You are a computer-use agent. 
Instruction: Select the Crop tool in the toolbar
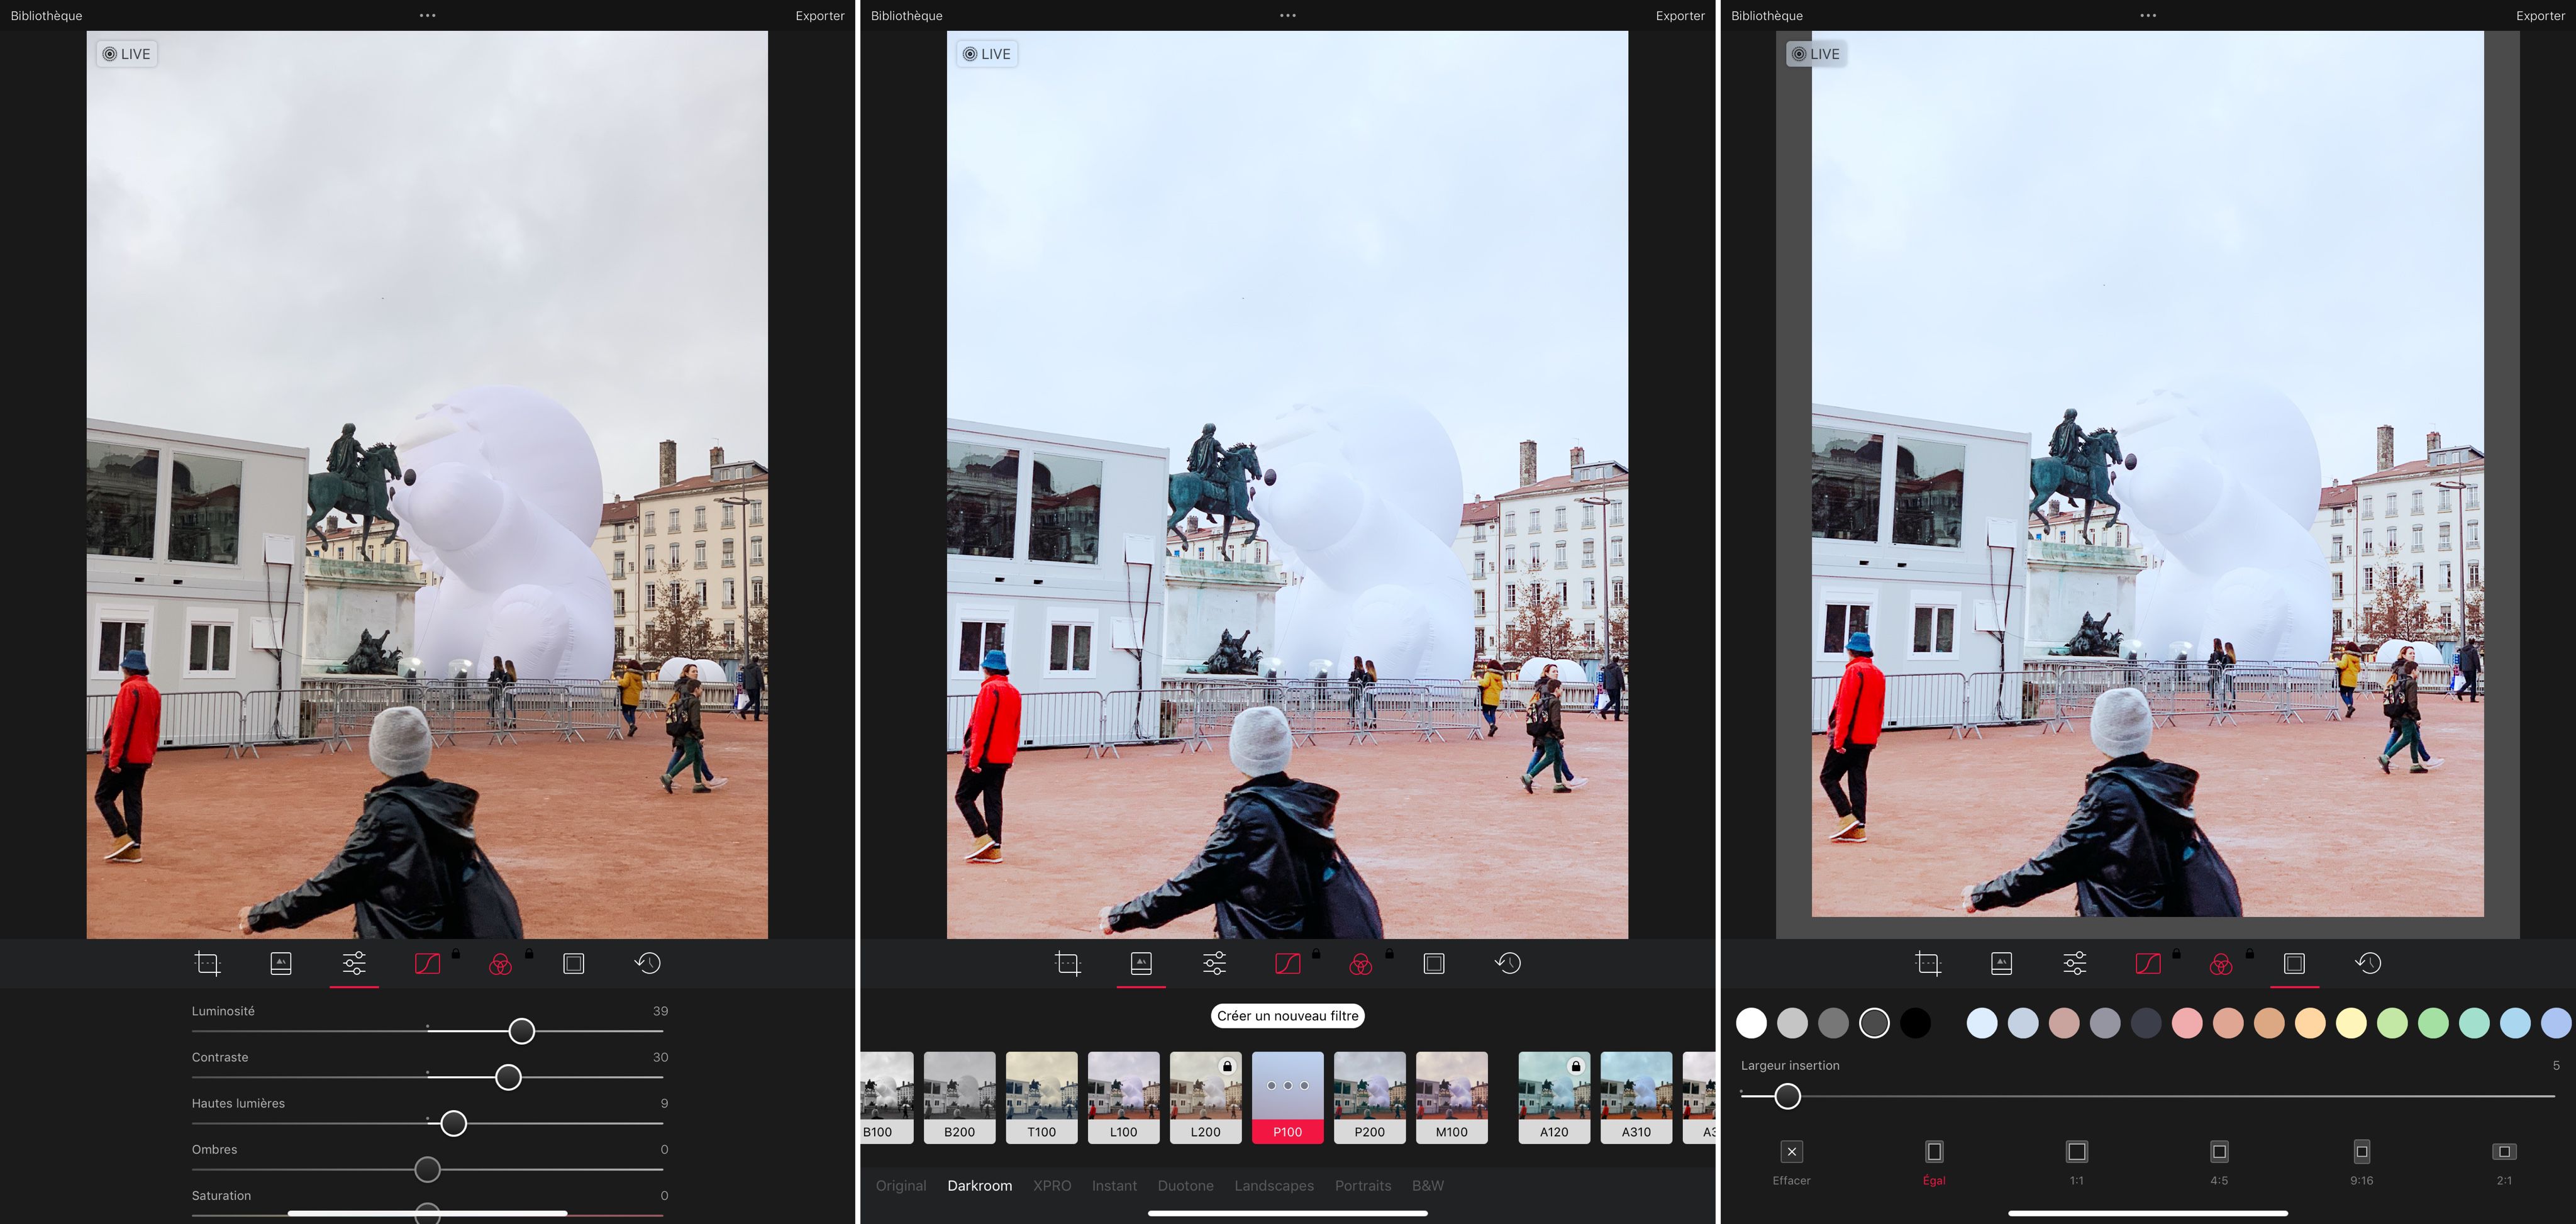tap(208, 963)
